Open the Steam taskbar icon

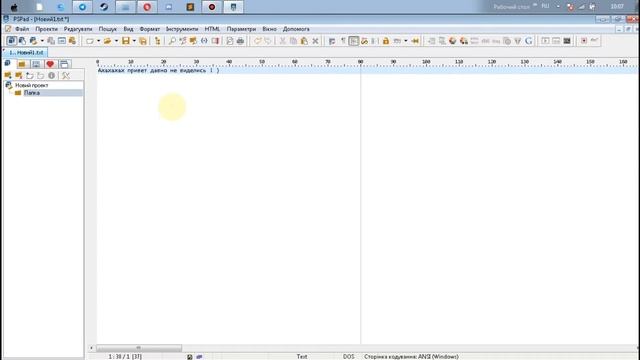pyautogui.click(x=104, y=7)
